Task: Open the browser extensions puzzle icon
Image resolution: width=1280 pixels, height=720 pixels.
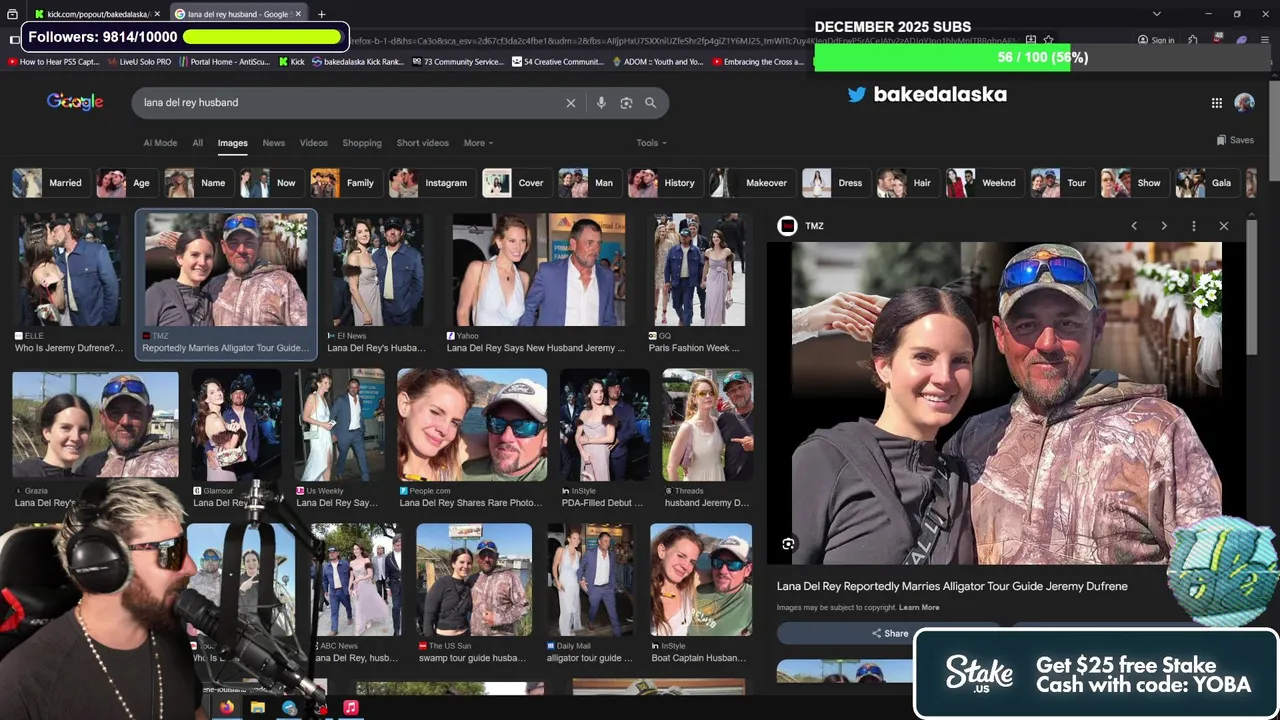Action: coord(1193,40)
